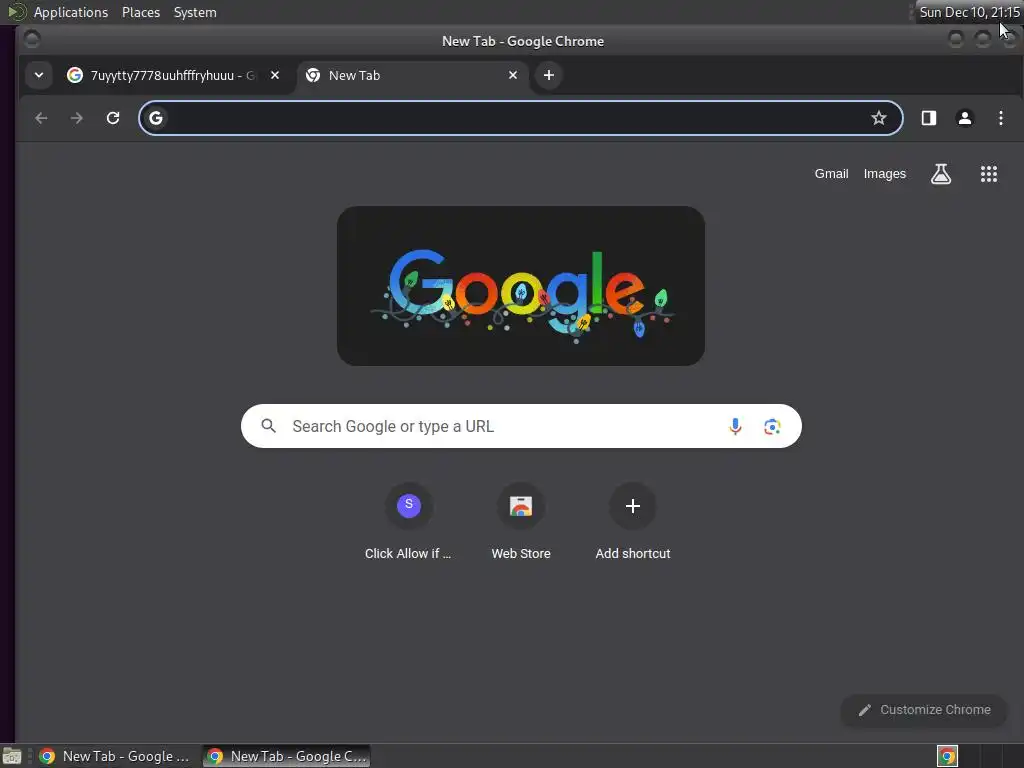Open the Web Store shortcut
This screenshot has width=1024, height=768.
(x=520, y=522)
